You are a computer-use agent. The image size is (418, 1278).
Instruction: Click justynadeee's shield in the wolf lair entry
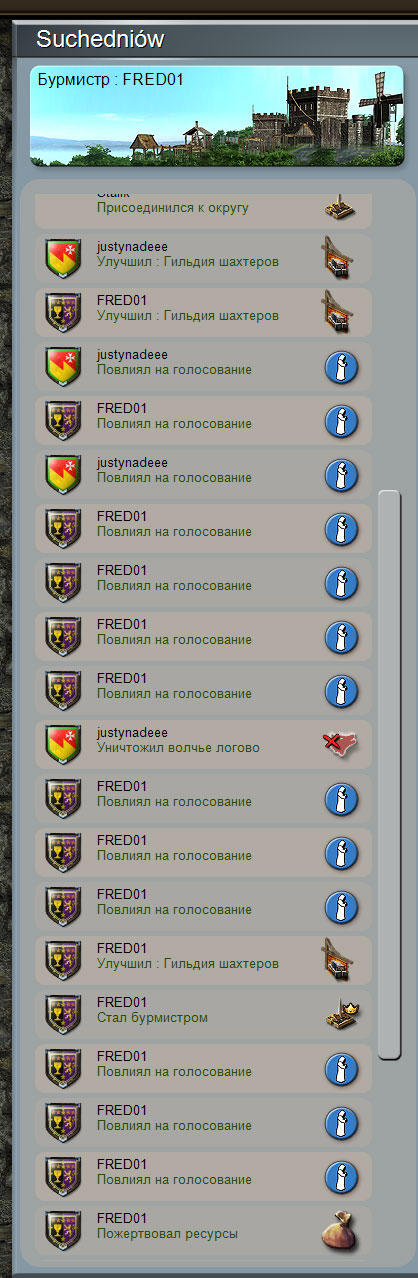(x=64, y=744)
